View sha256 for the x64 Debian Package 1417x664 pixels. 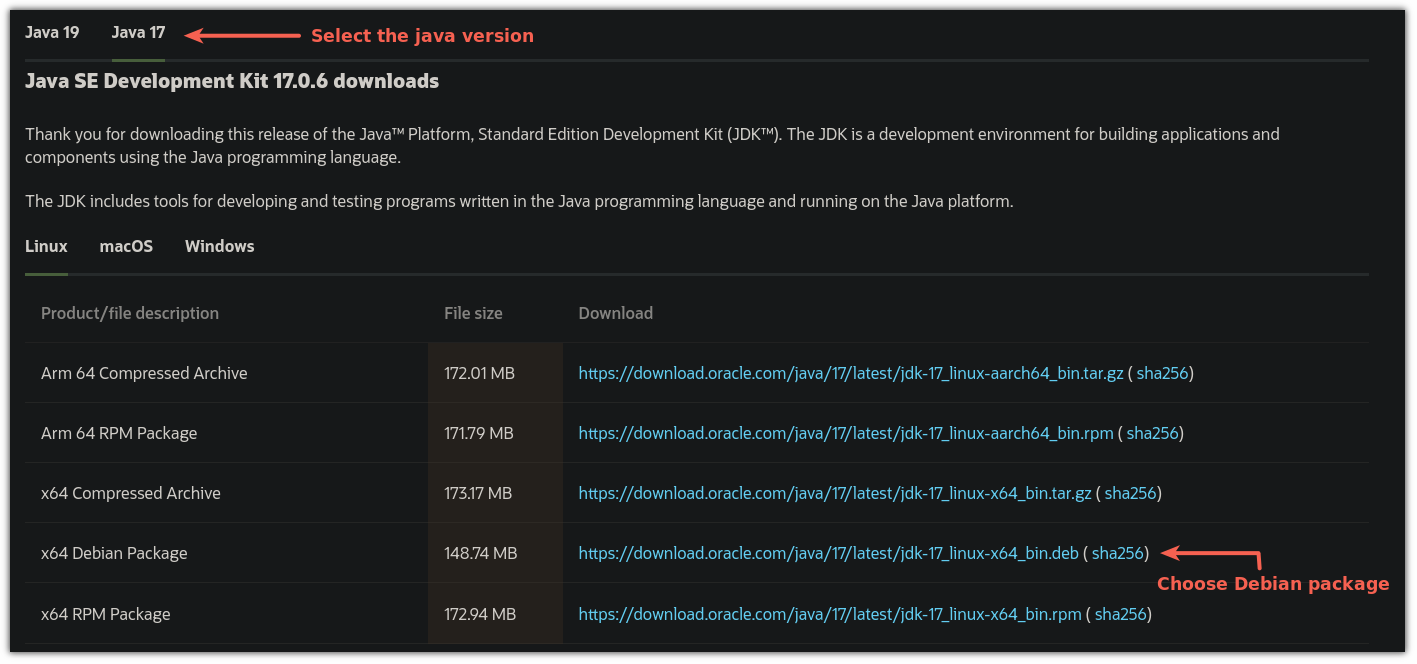(x=1117, y=552)
